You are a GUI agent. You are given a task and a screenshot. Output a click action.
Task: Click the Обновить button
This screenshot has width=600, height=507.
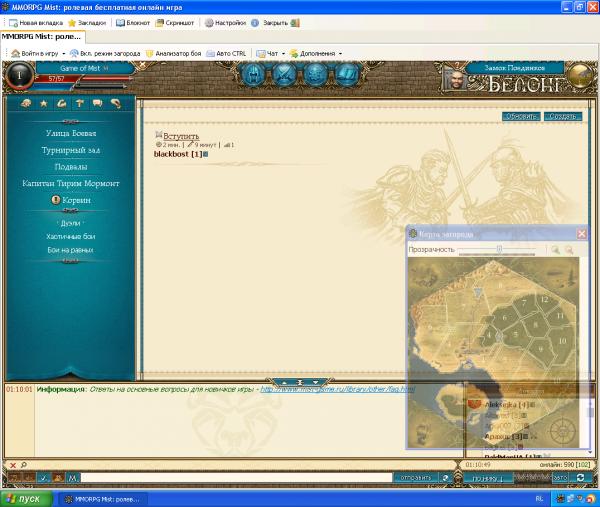(521, 116)
